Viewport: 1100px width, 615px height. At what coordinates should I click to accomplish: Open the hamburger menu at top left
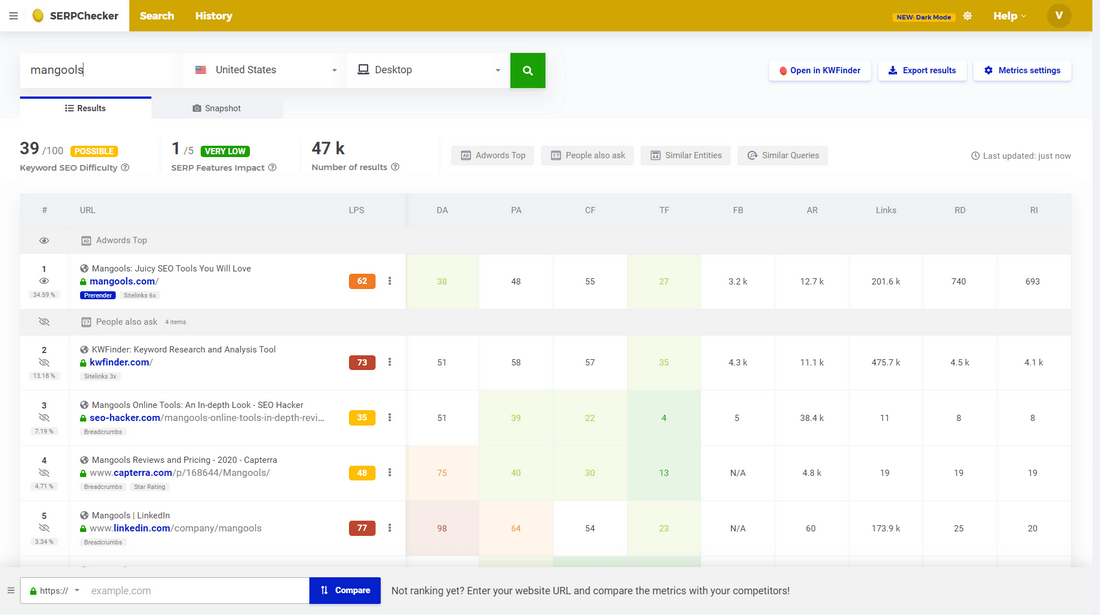tap(13, 15)
